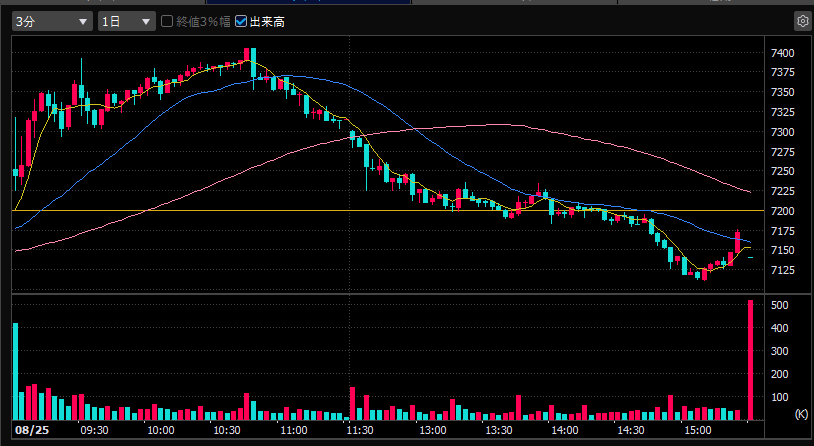Select the tallest closing volume bar
814x446 pixels.
click(x=750, y=360)
